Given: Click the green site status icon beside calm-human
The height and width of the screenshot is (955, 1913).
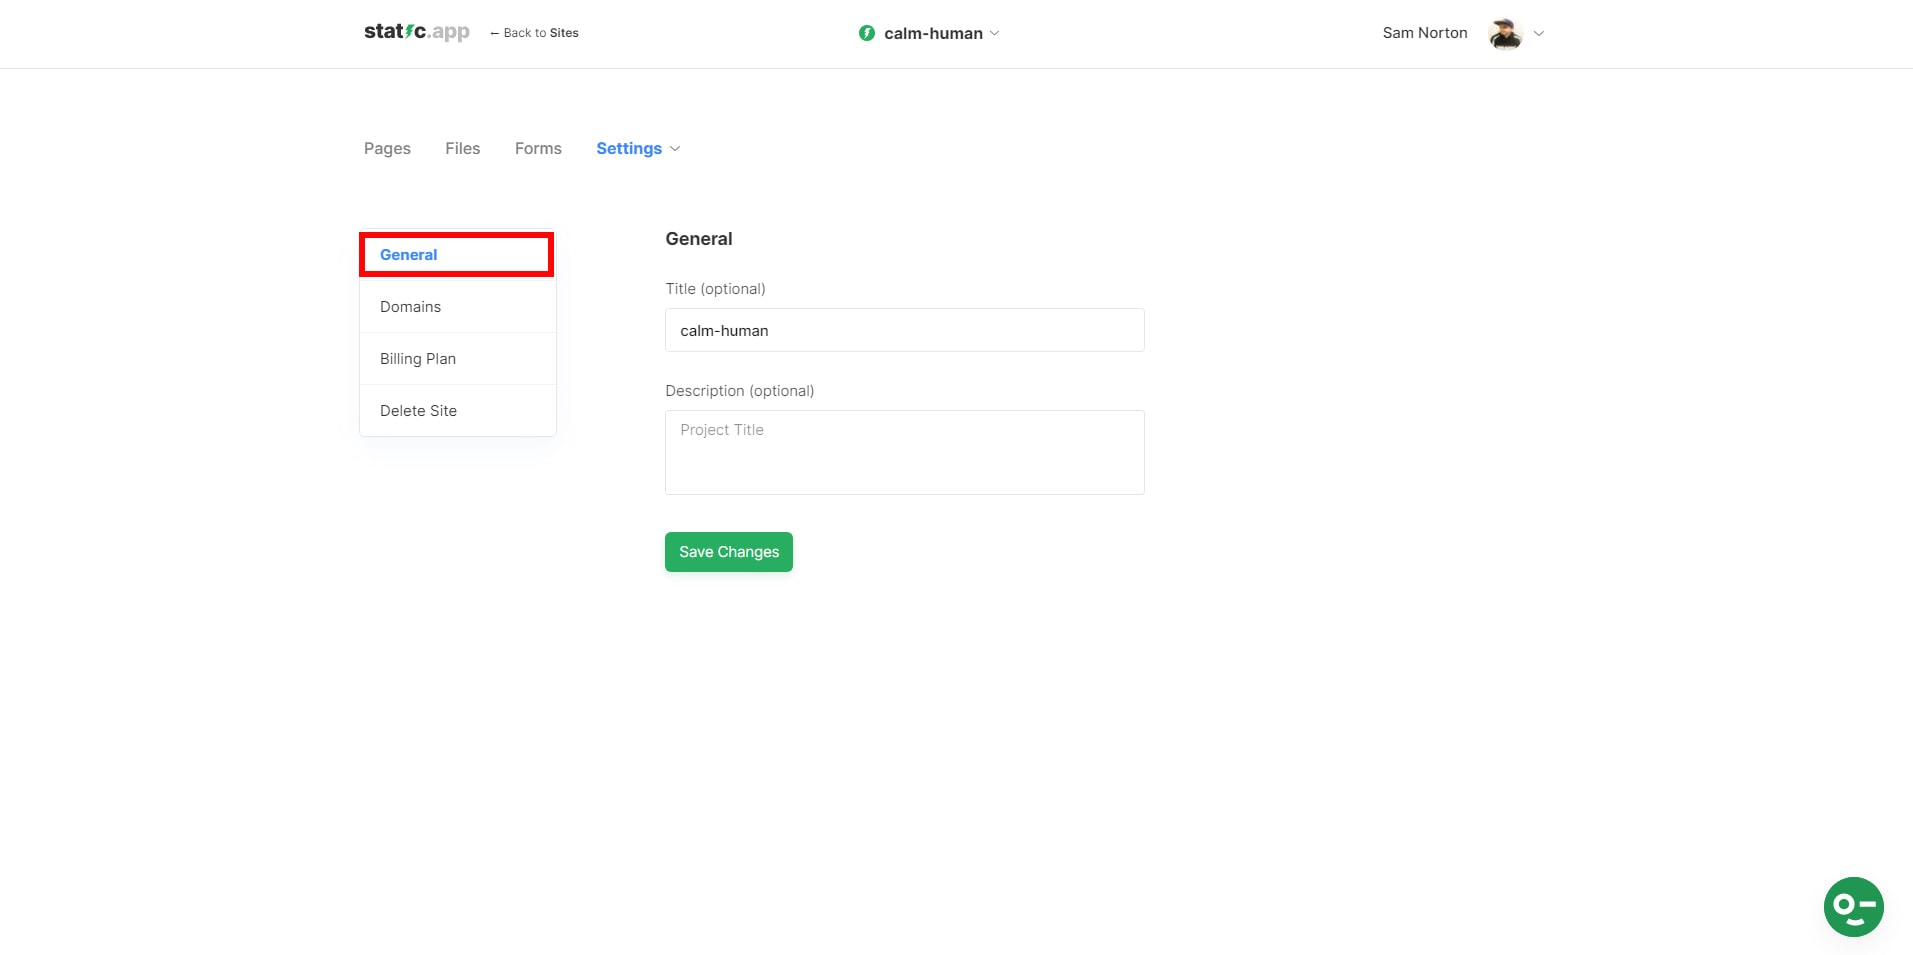Looking at the screenshot, I should point(865,32).
